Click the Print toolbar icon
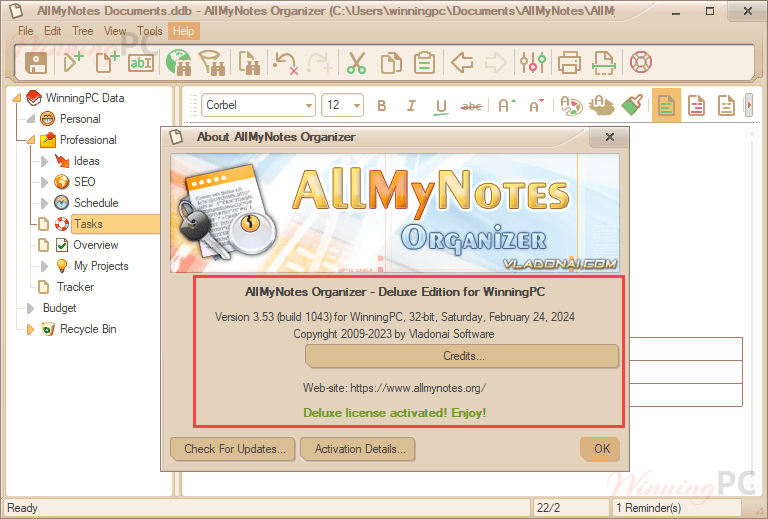The height and width of the screenshot is (519, 768). [x=569, y=63]
